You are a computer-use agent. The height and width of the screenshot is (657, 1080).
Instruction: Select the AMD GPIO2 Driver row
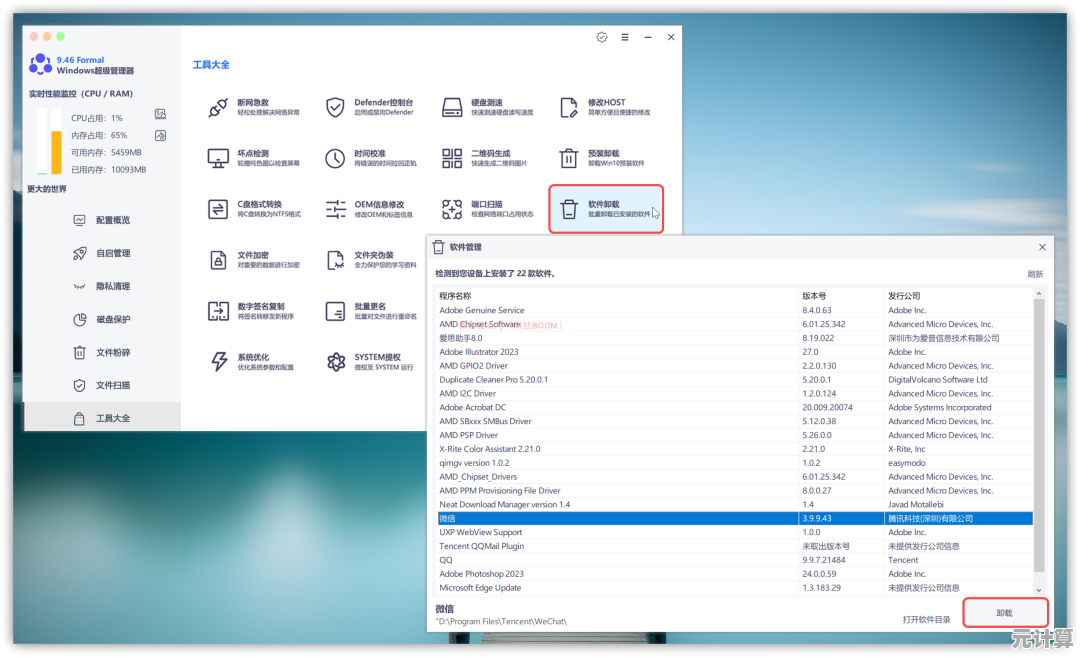pos(734,366)
